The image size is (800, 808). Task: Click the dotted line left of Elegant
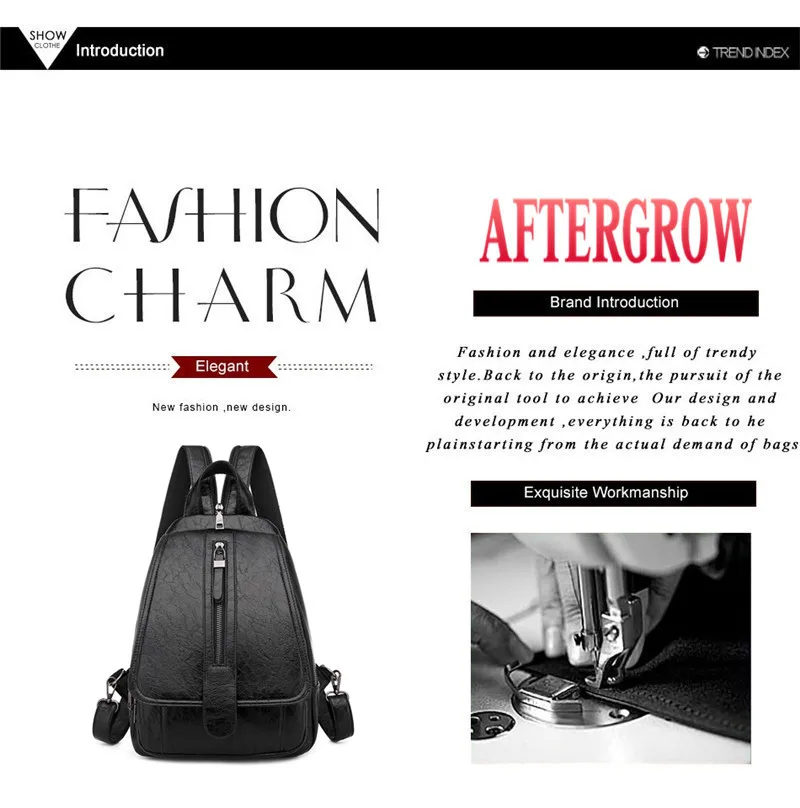123,367
